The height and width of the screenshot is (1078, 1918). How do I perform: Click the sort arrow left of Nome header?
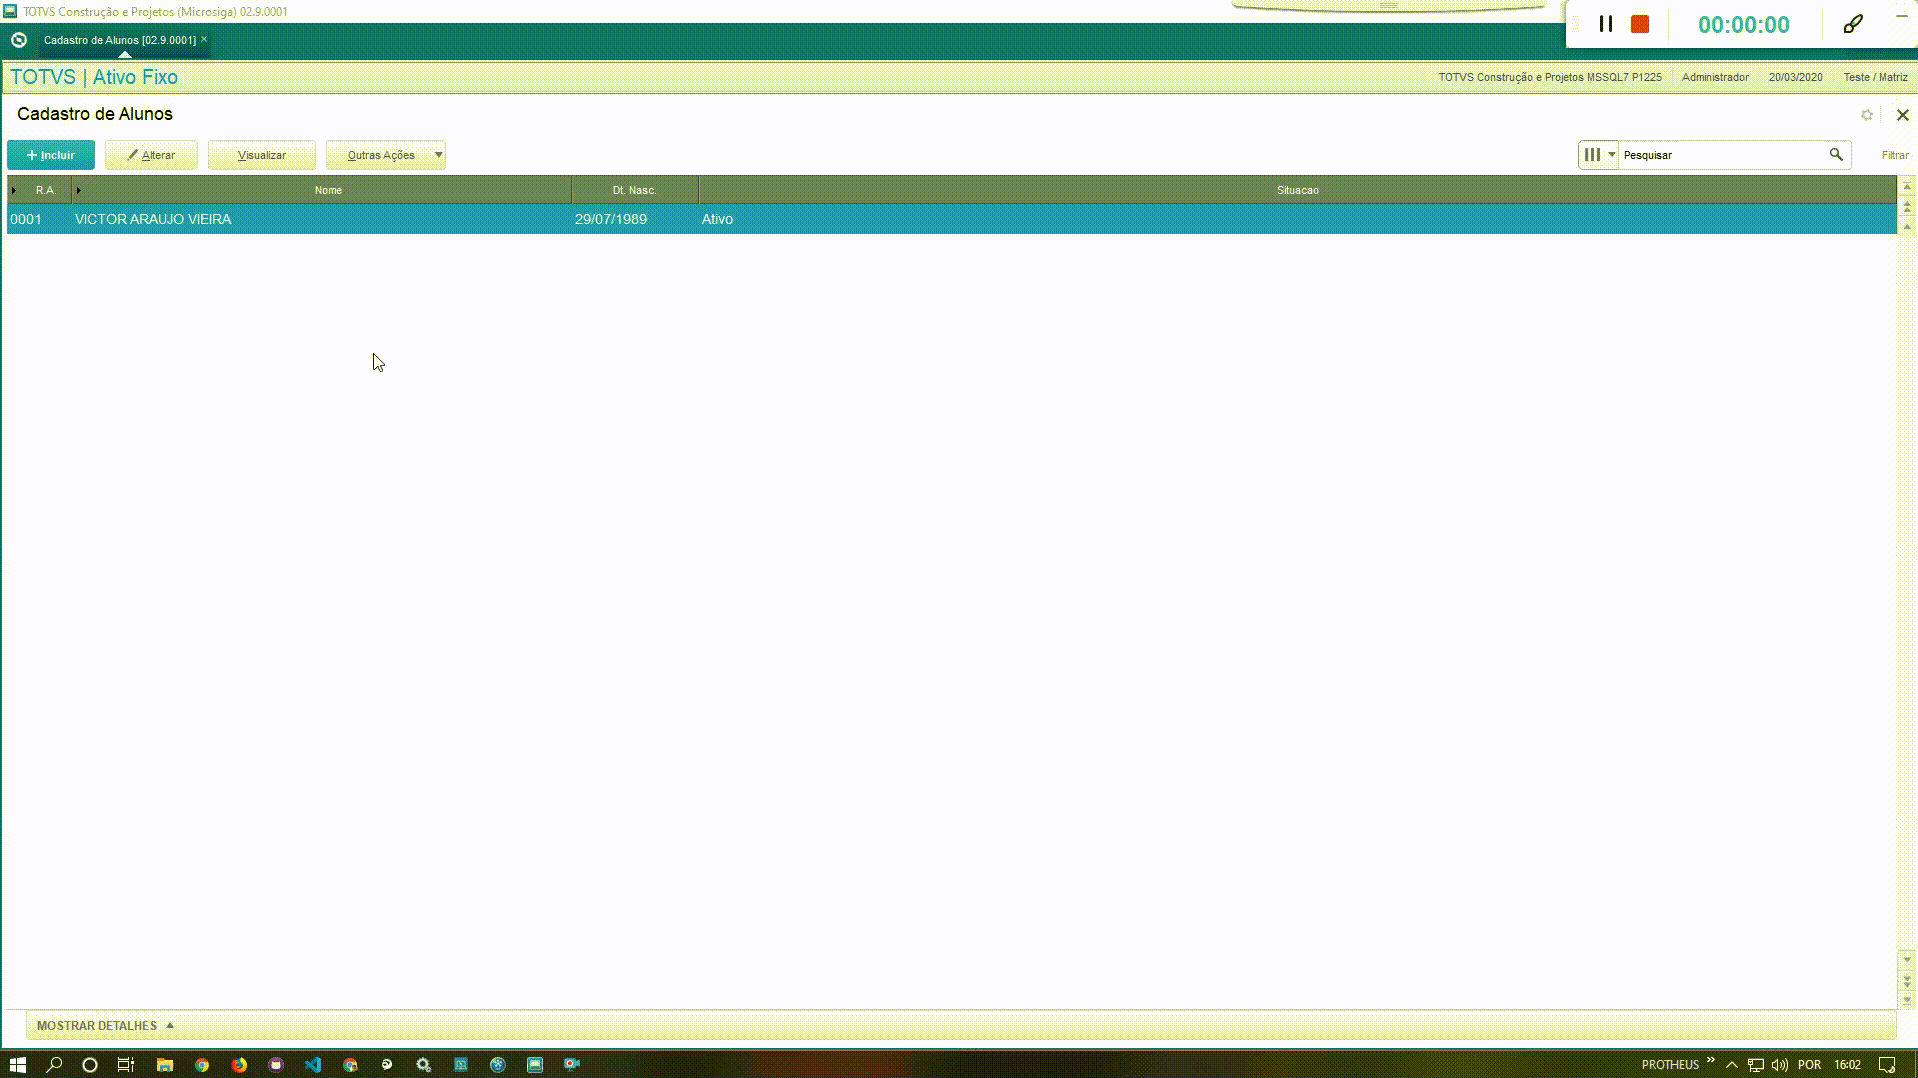click(79, 190)
